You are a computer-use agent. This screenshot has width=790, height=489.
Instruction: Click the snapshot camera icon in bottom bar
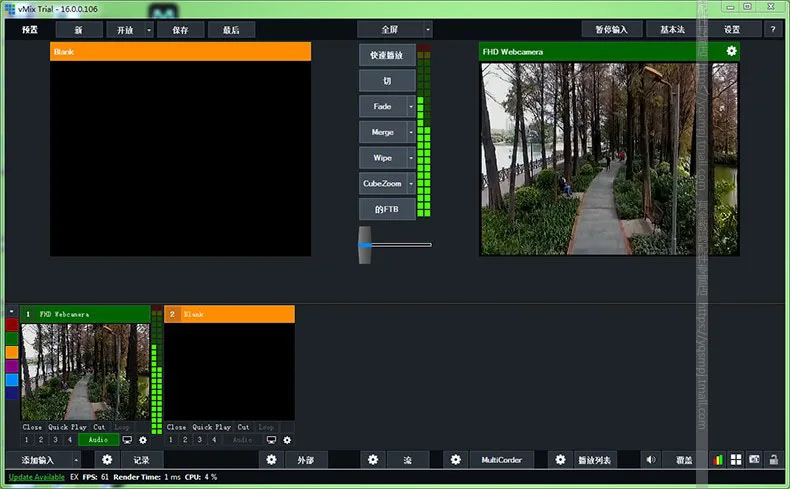tap(754, 460)
